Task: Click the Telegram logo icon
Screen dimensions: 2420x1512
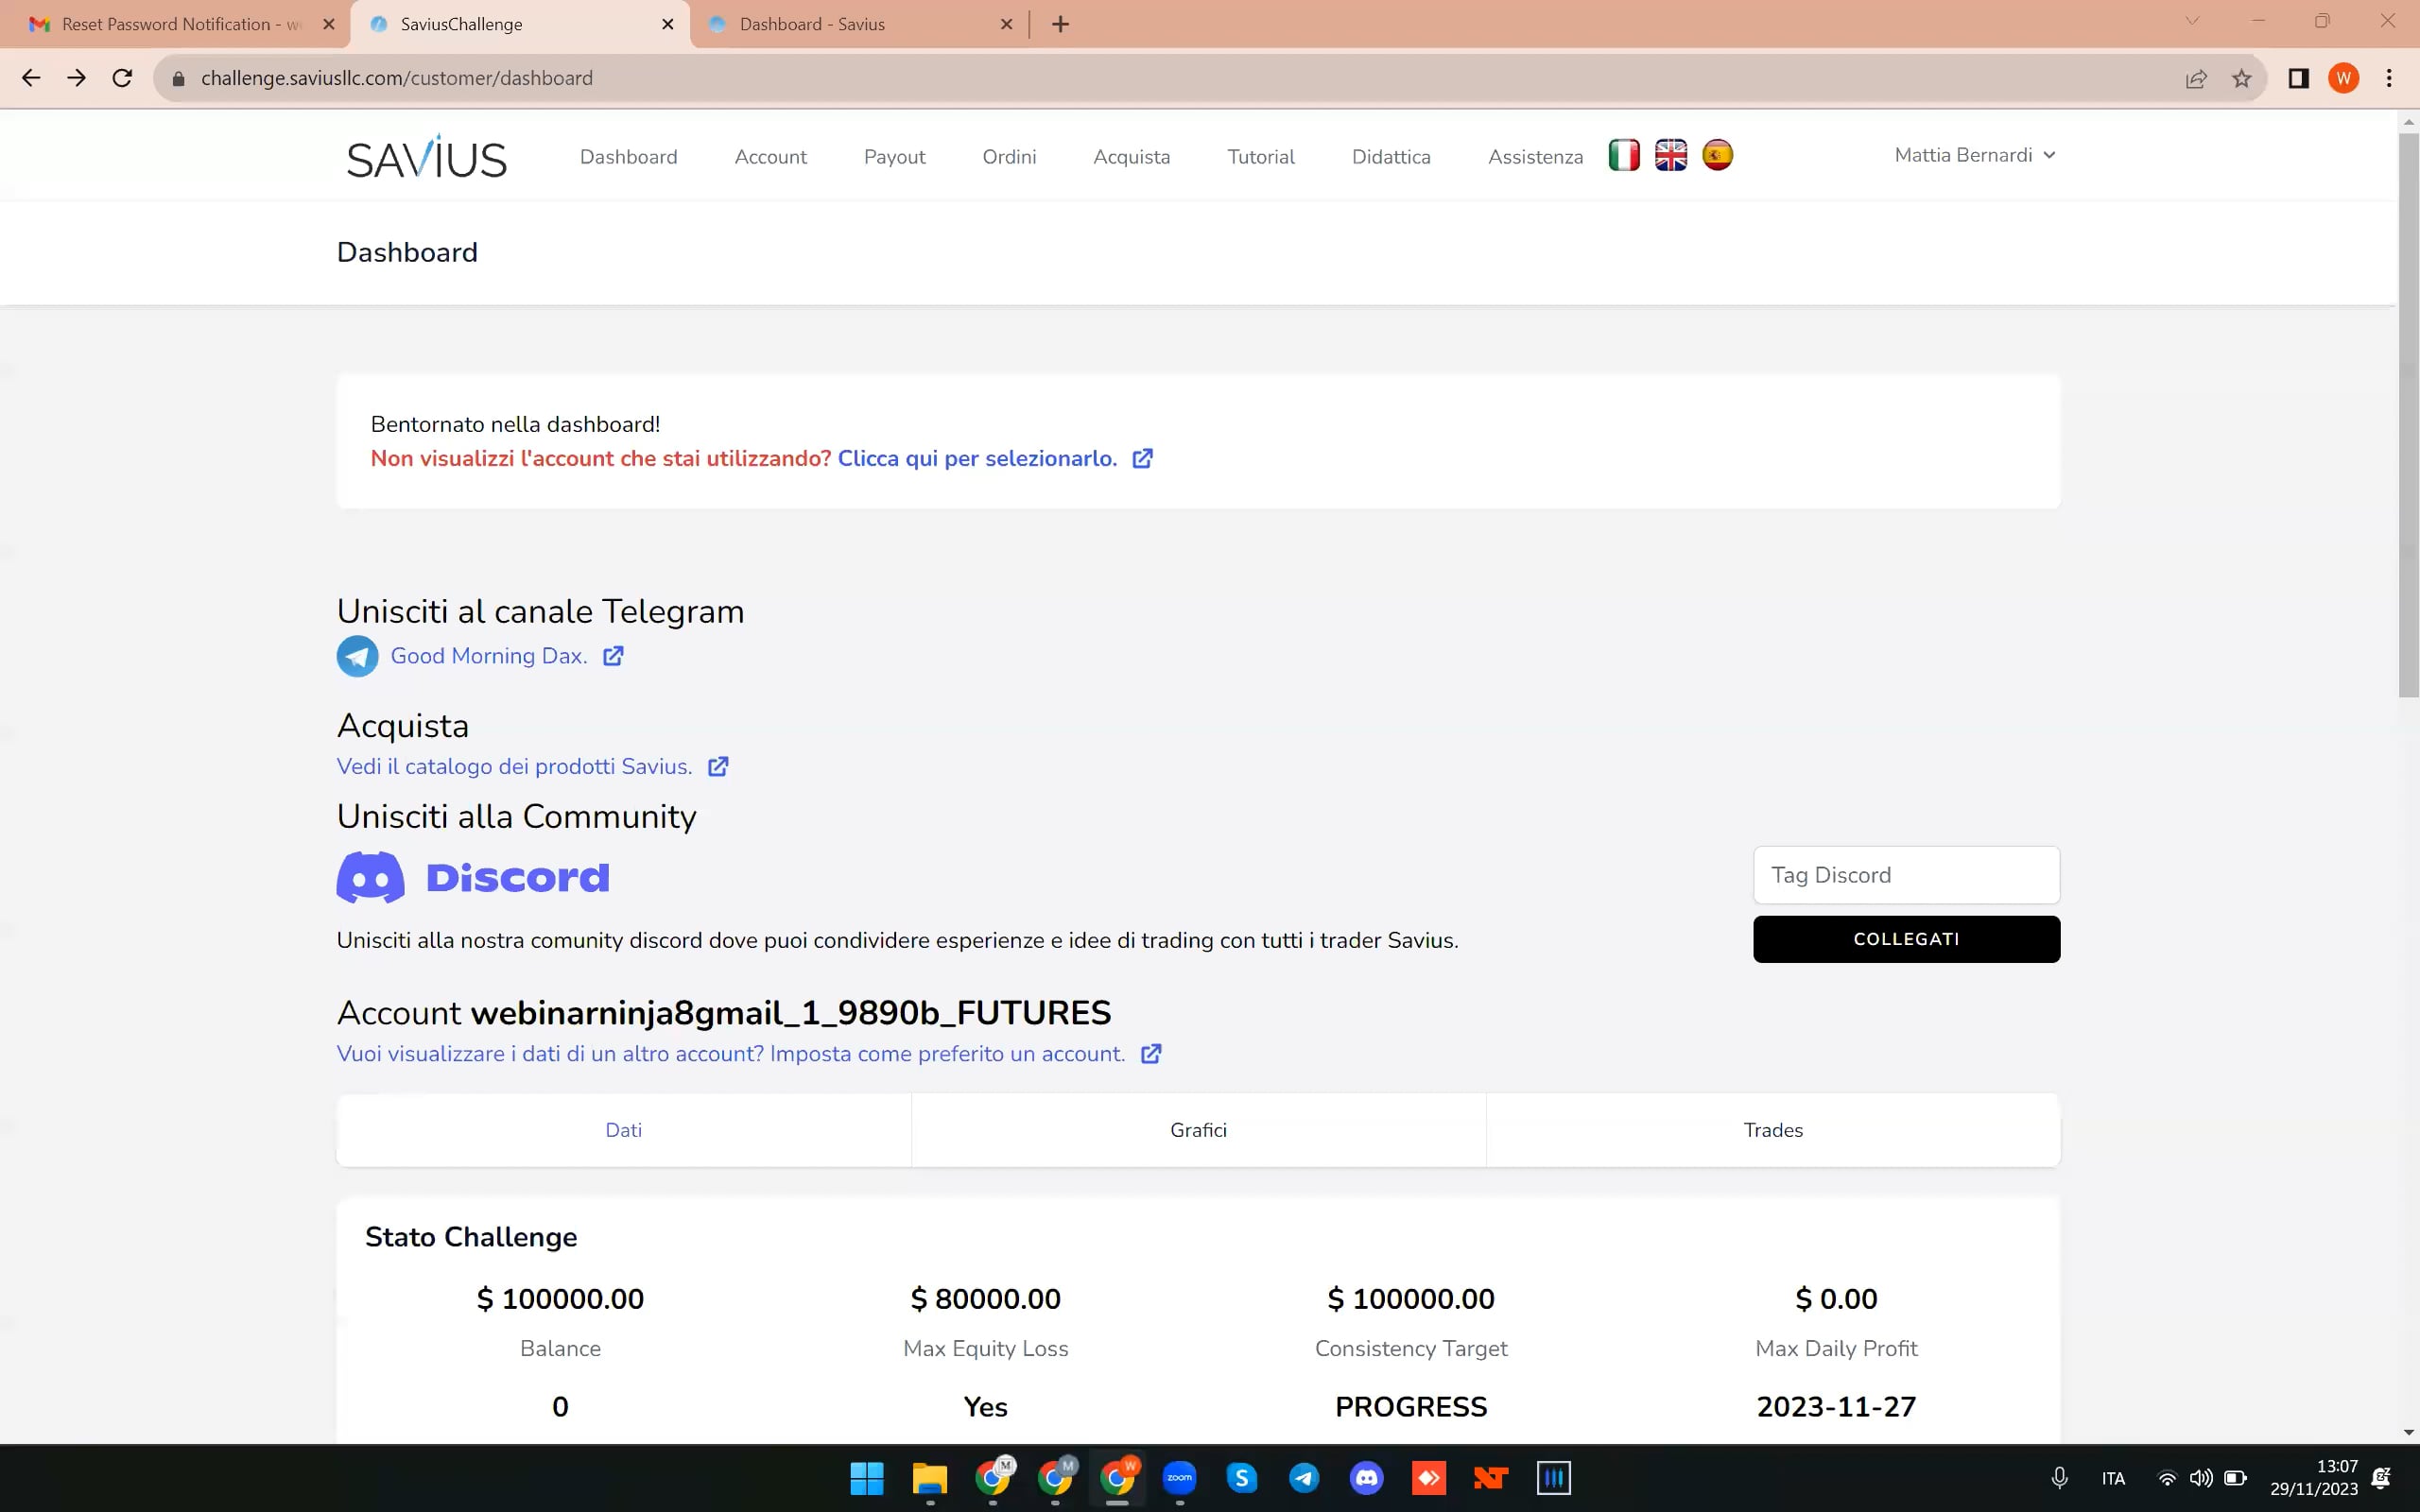Action: pos(357,656)
